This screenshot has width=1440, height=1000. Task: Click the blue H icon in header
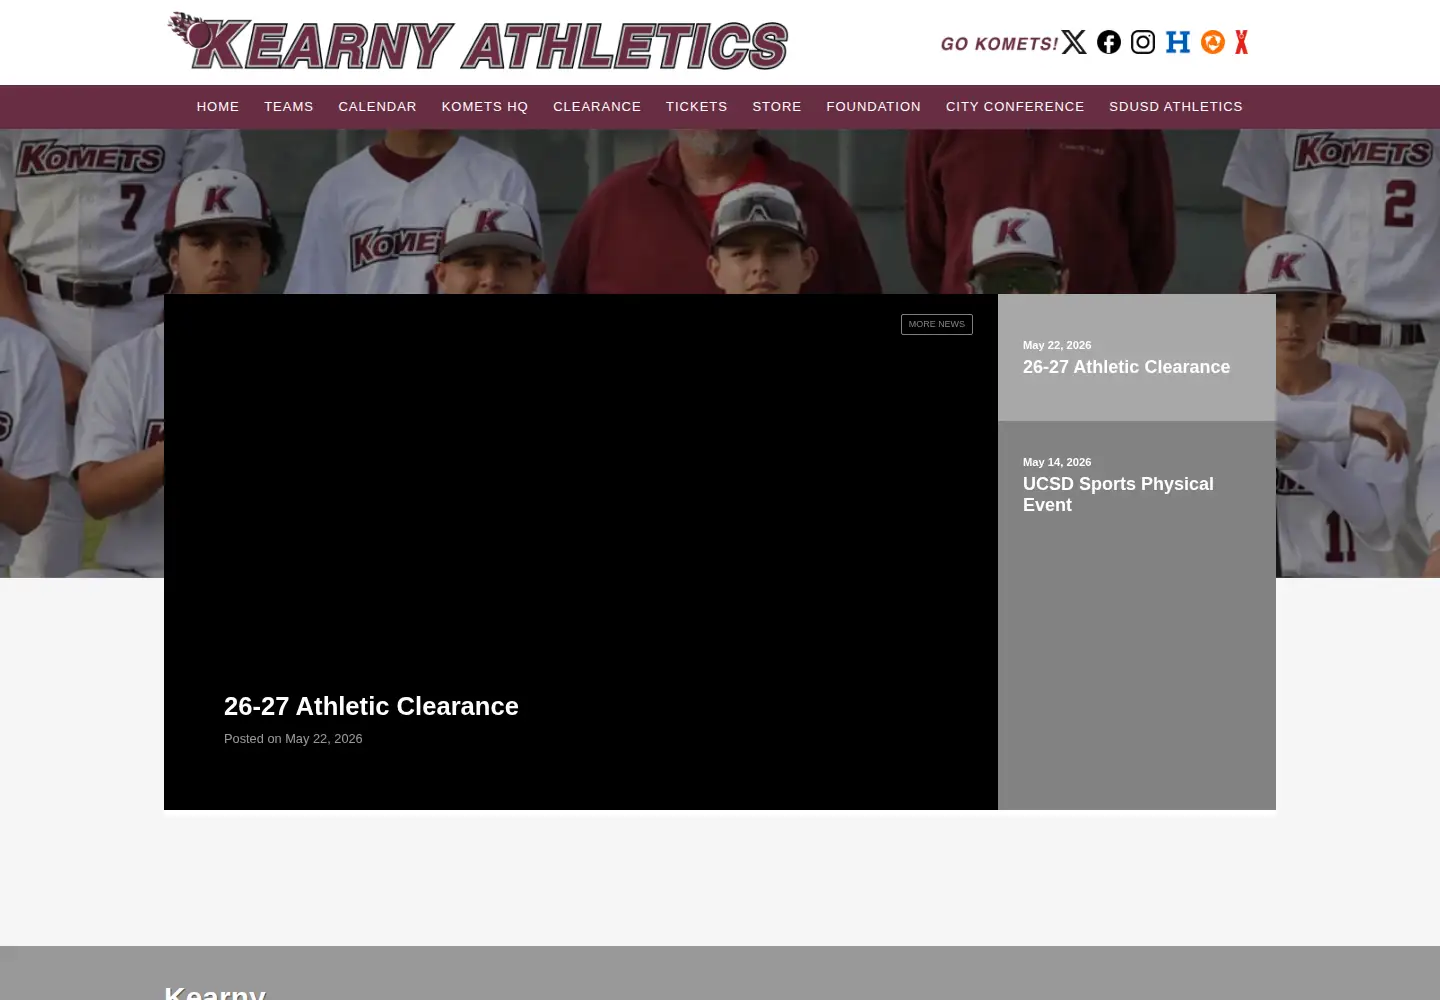click(1178, 42)
